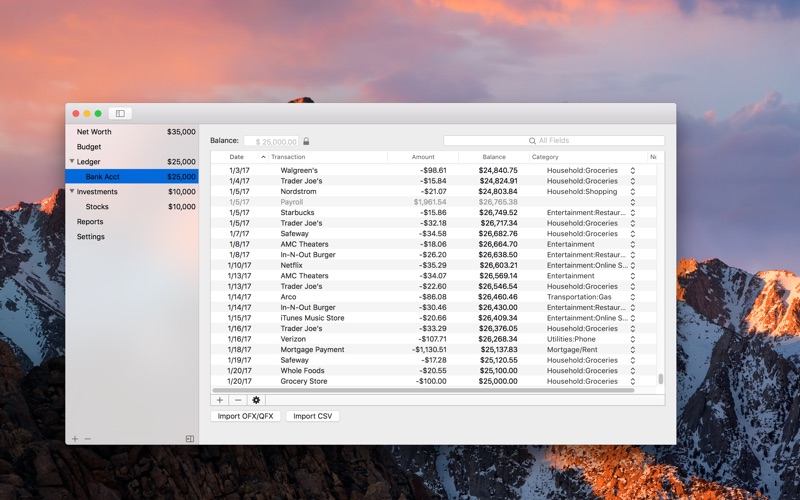
Task: Click the $26,460.46 balance cell
Action: point(497,297)
